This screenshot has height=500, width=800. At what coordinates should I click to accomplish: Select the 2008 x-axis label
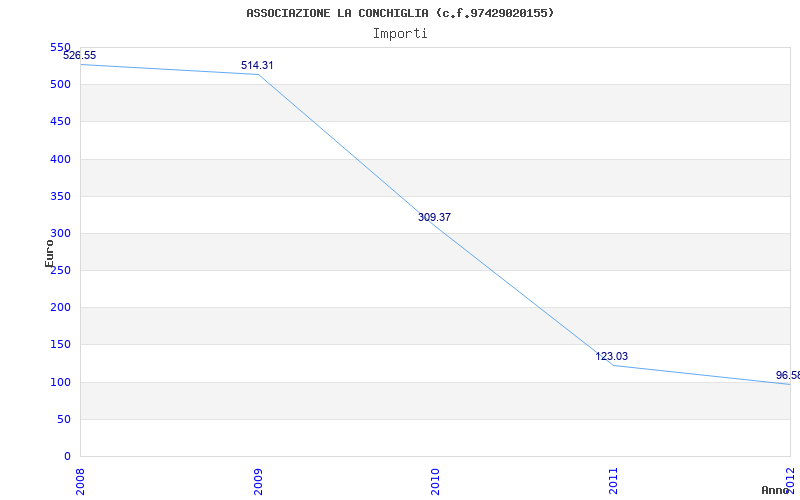(80, 481)
